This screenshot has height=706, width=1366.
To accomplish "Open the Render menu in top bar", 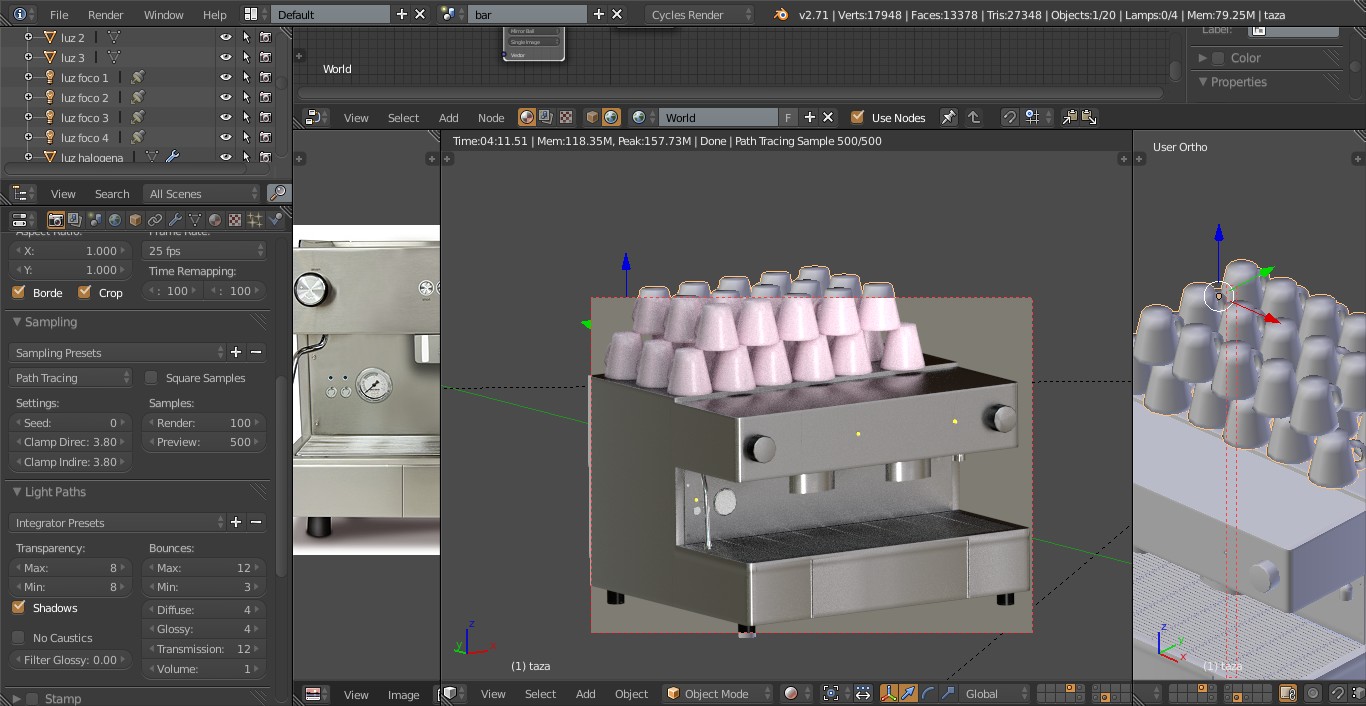I will pos(105,15).
